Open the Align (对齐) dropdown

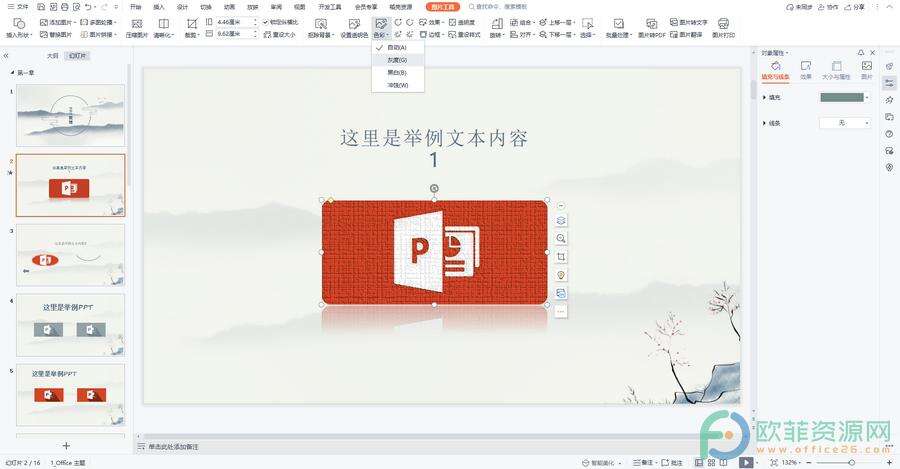[522, 34]
